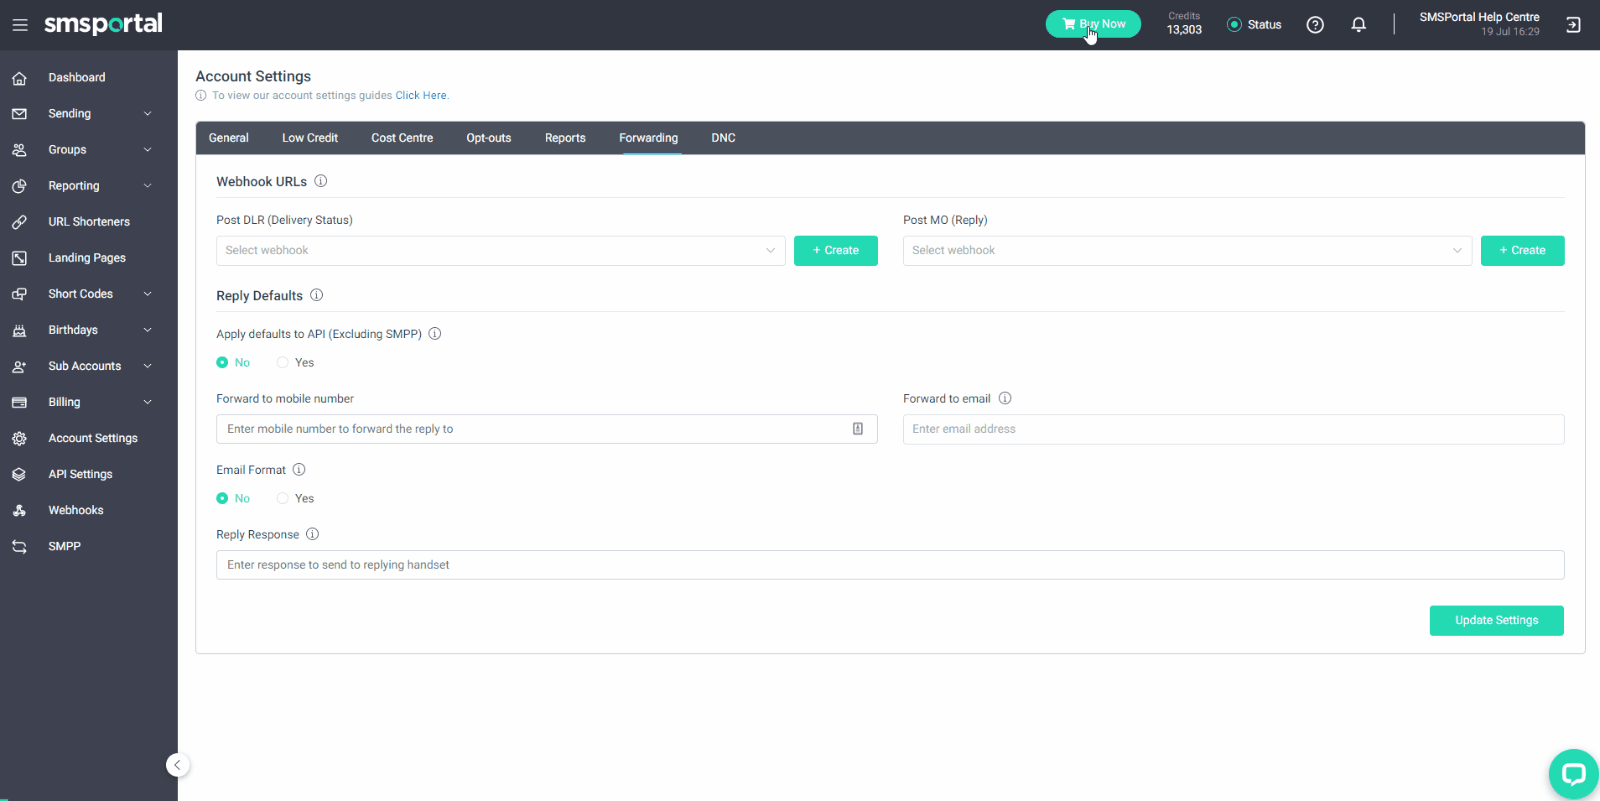Expand the Reporting menu chevron
This screenshot has height=801, width=1600.
[x=148, y=186]
